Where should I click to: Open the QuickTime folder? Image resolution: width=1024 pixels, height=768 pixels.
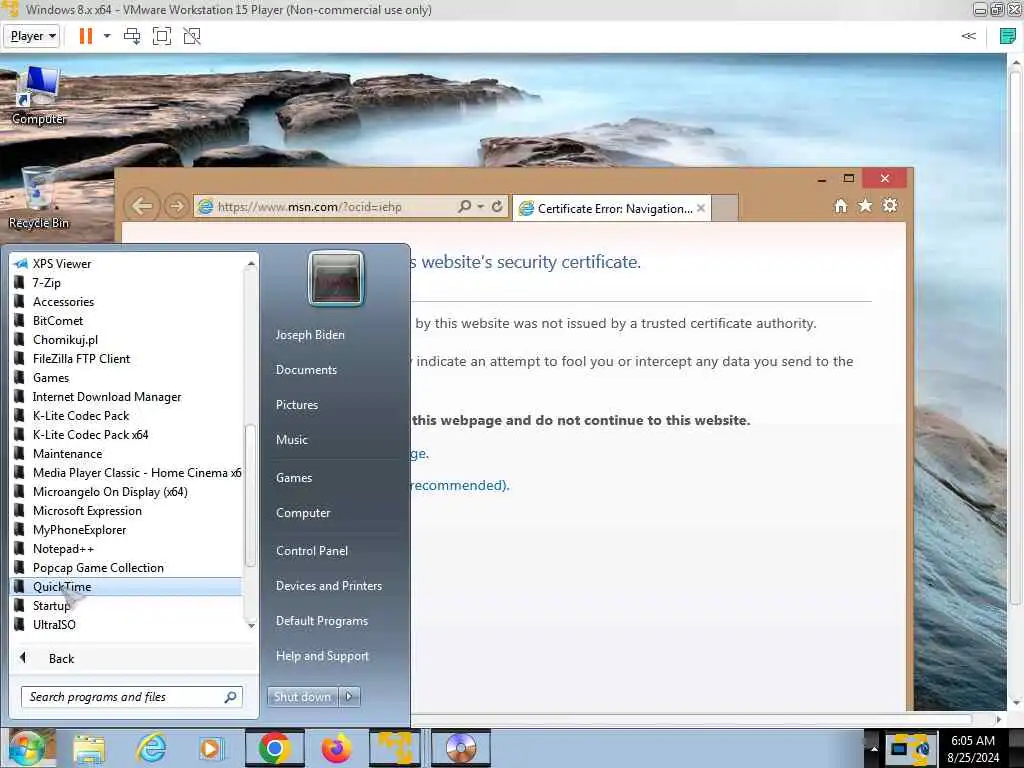127,586
